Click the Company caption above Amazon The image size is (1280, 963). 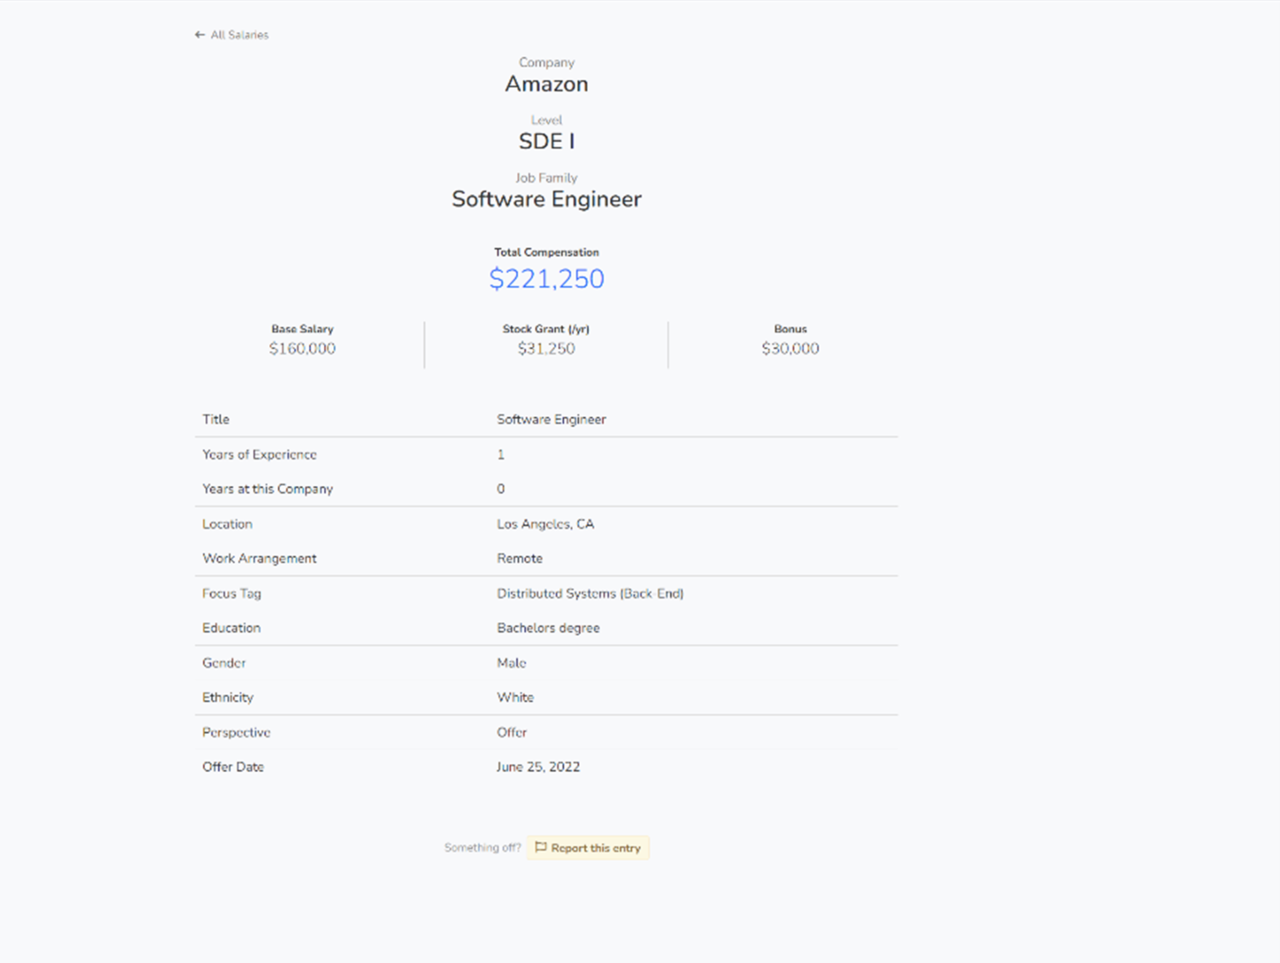tap(547, 62)
